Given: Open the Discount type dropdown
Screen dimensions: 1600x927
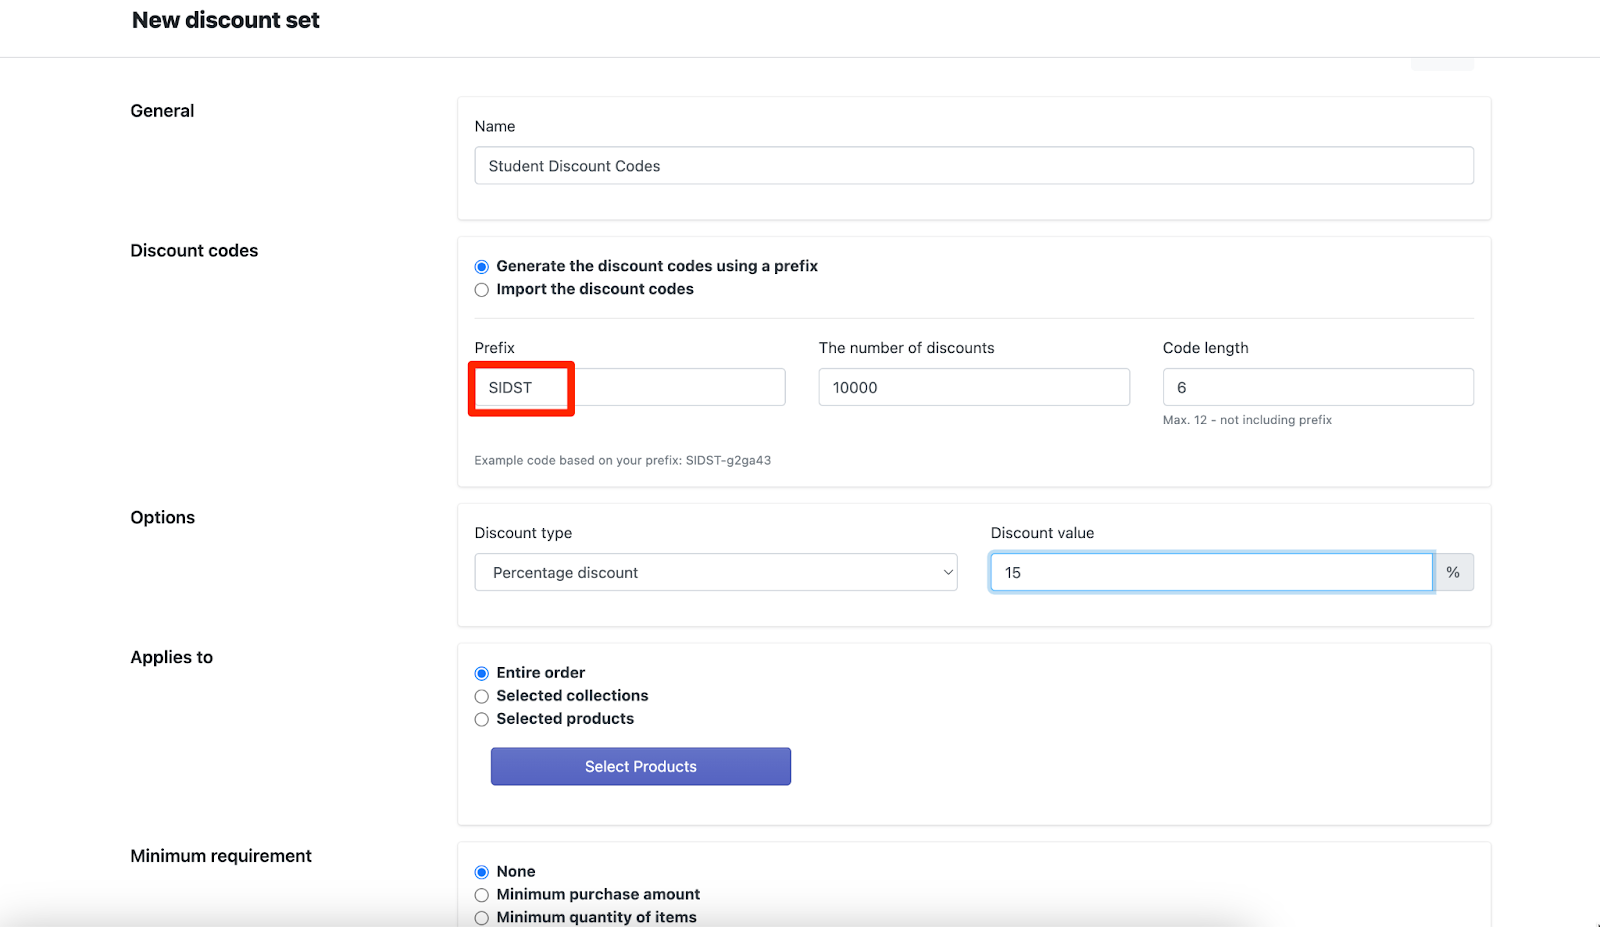Looking at the screenshot, I should 715,573.
